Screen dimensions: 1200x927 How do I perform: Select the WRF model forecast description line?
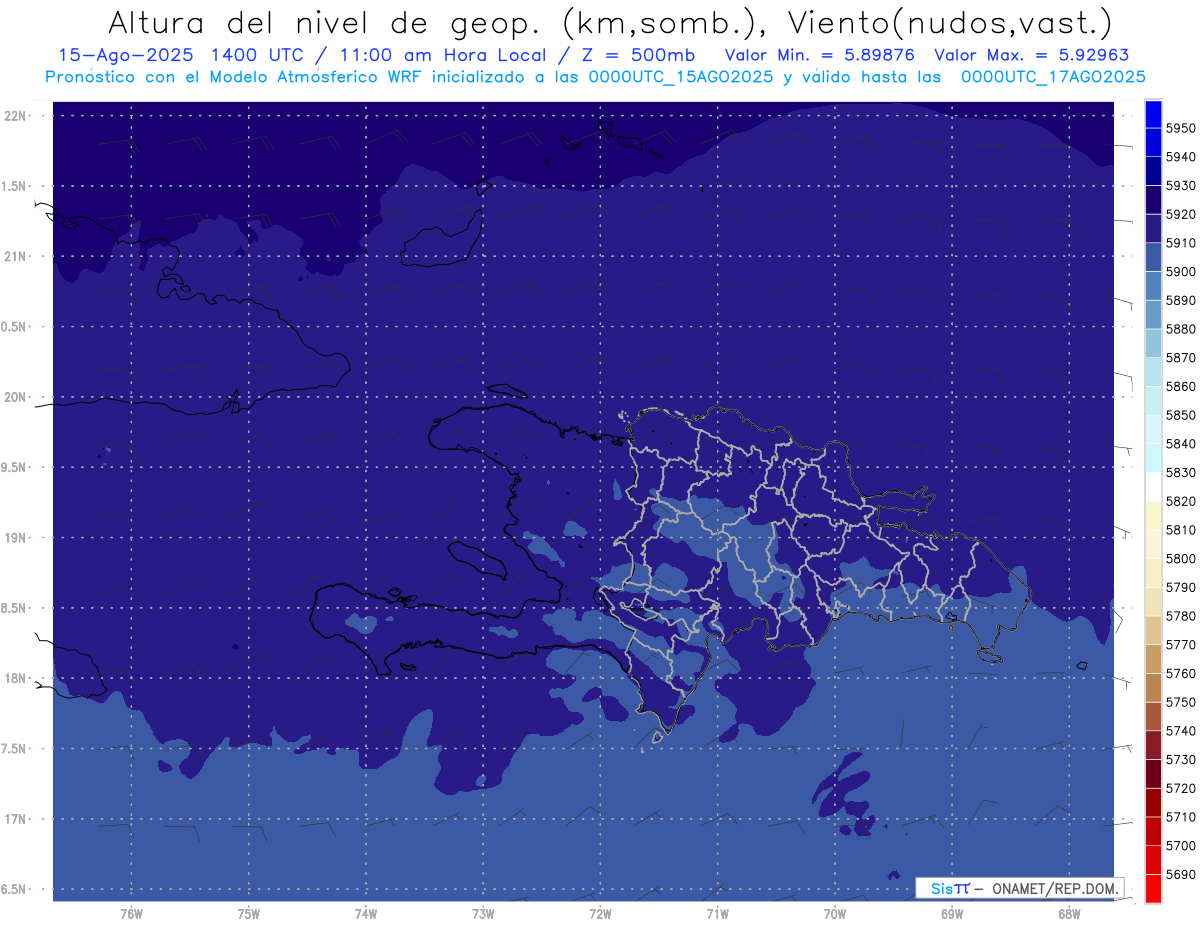click(595, 77)
